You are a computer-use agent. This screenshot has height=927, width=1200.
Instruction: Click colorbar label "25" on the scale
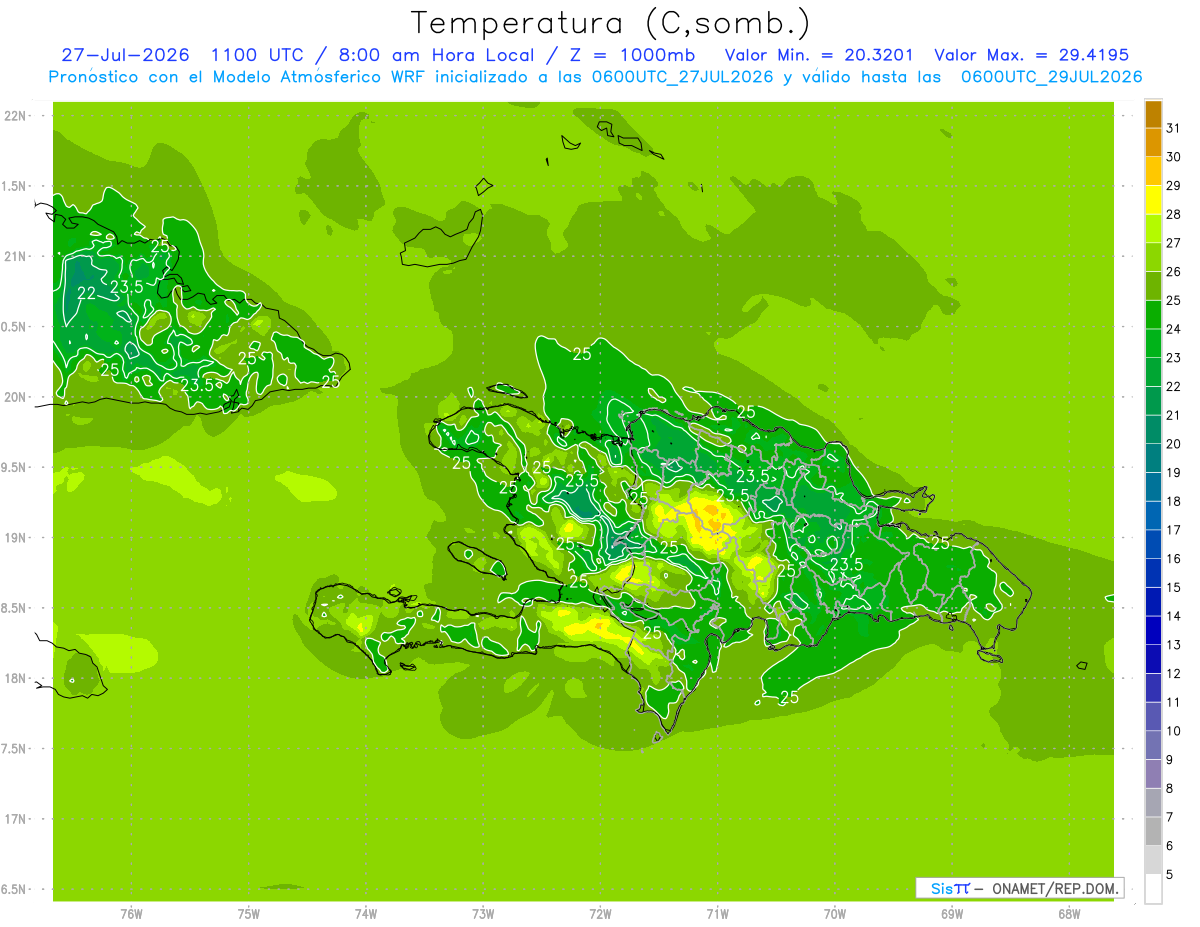[1174, 301]
